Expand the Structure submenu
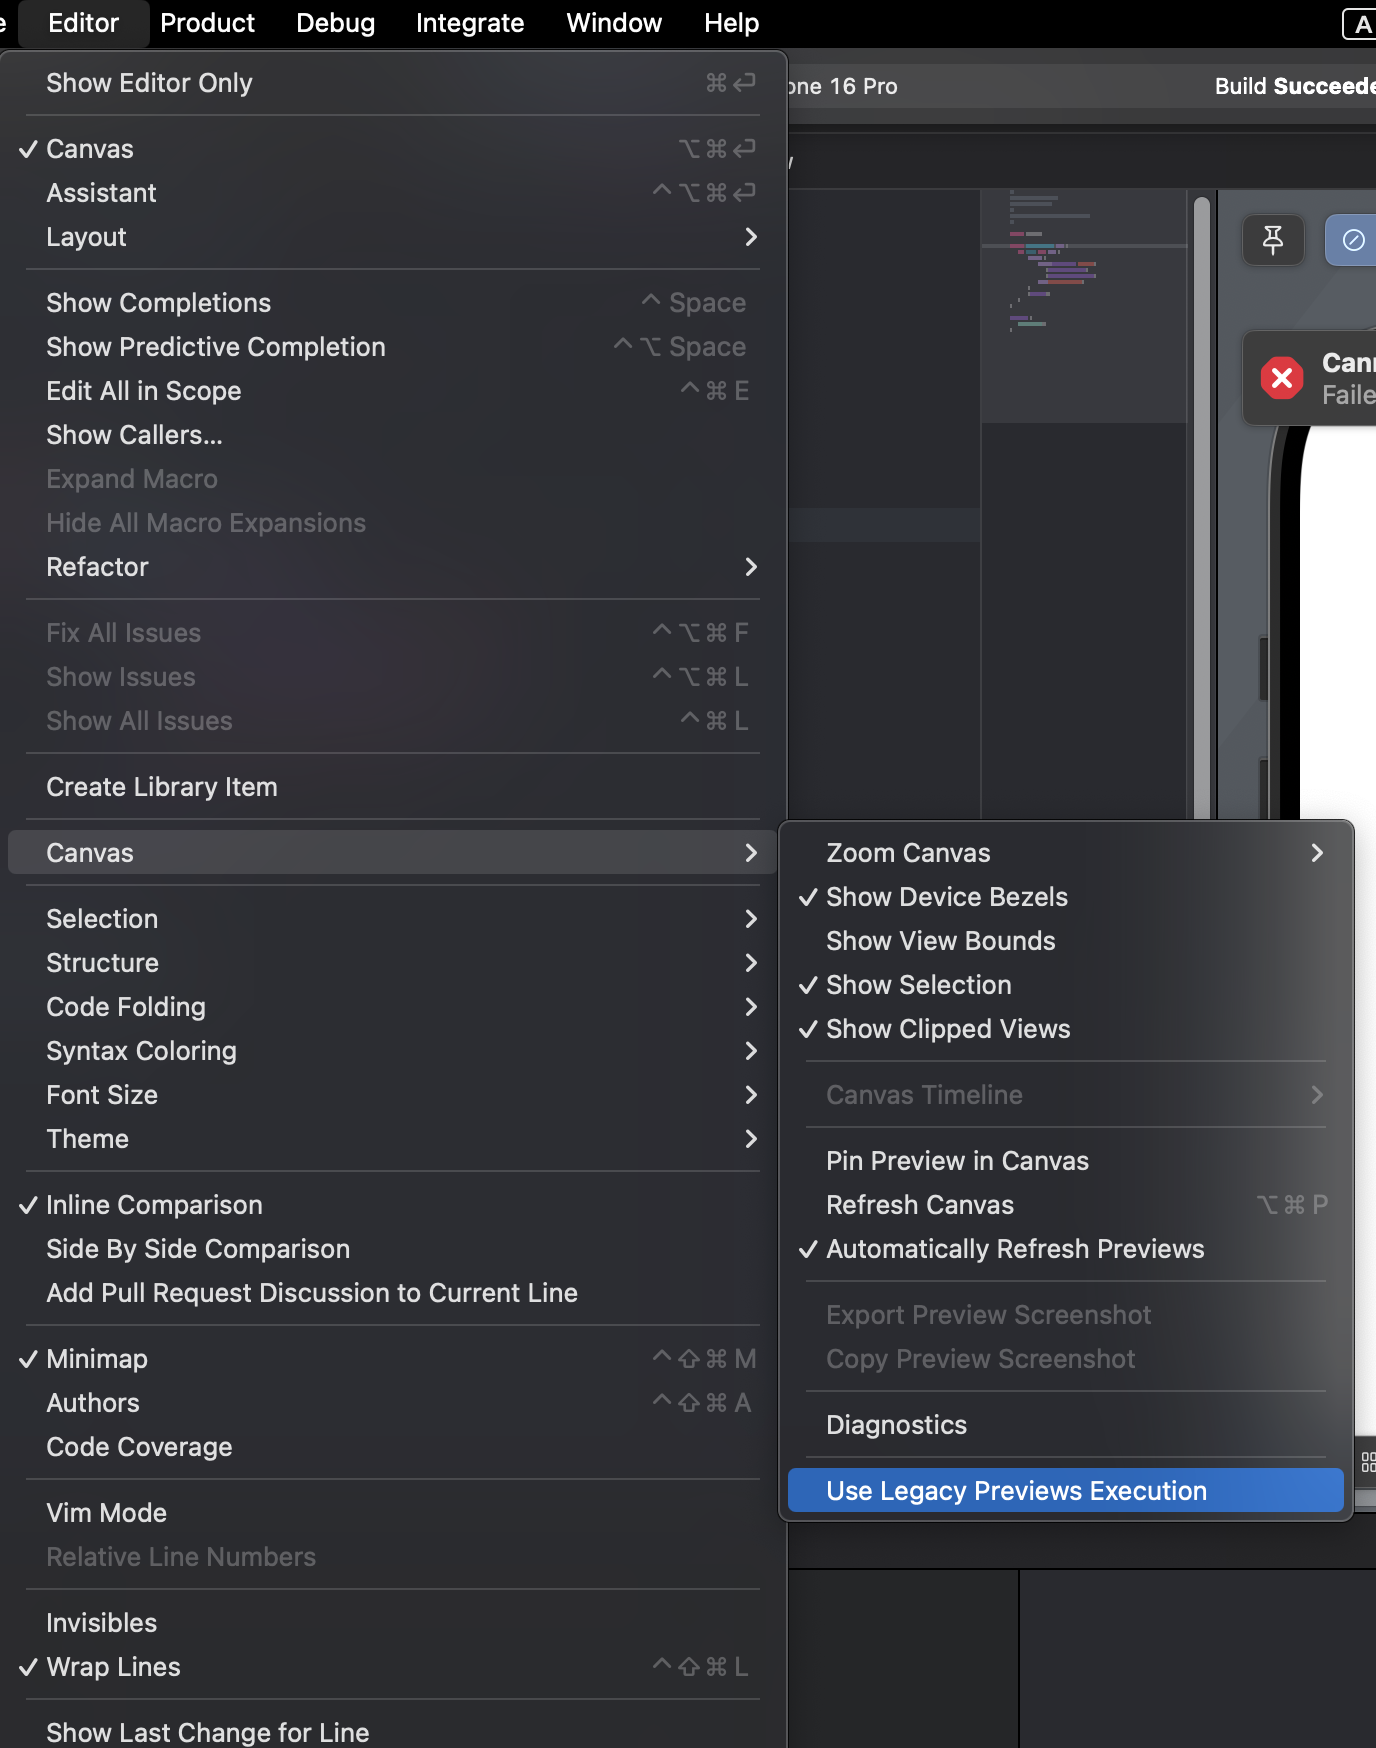This screenshot has width=1376, height=1748. pyautogui.click(x=392, y=963)
